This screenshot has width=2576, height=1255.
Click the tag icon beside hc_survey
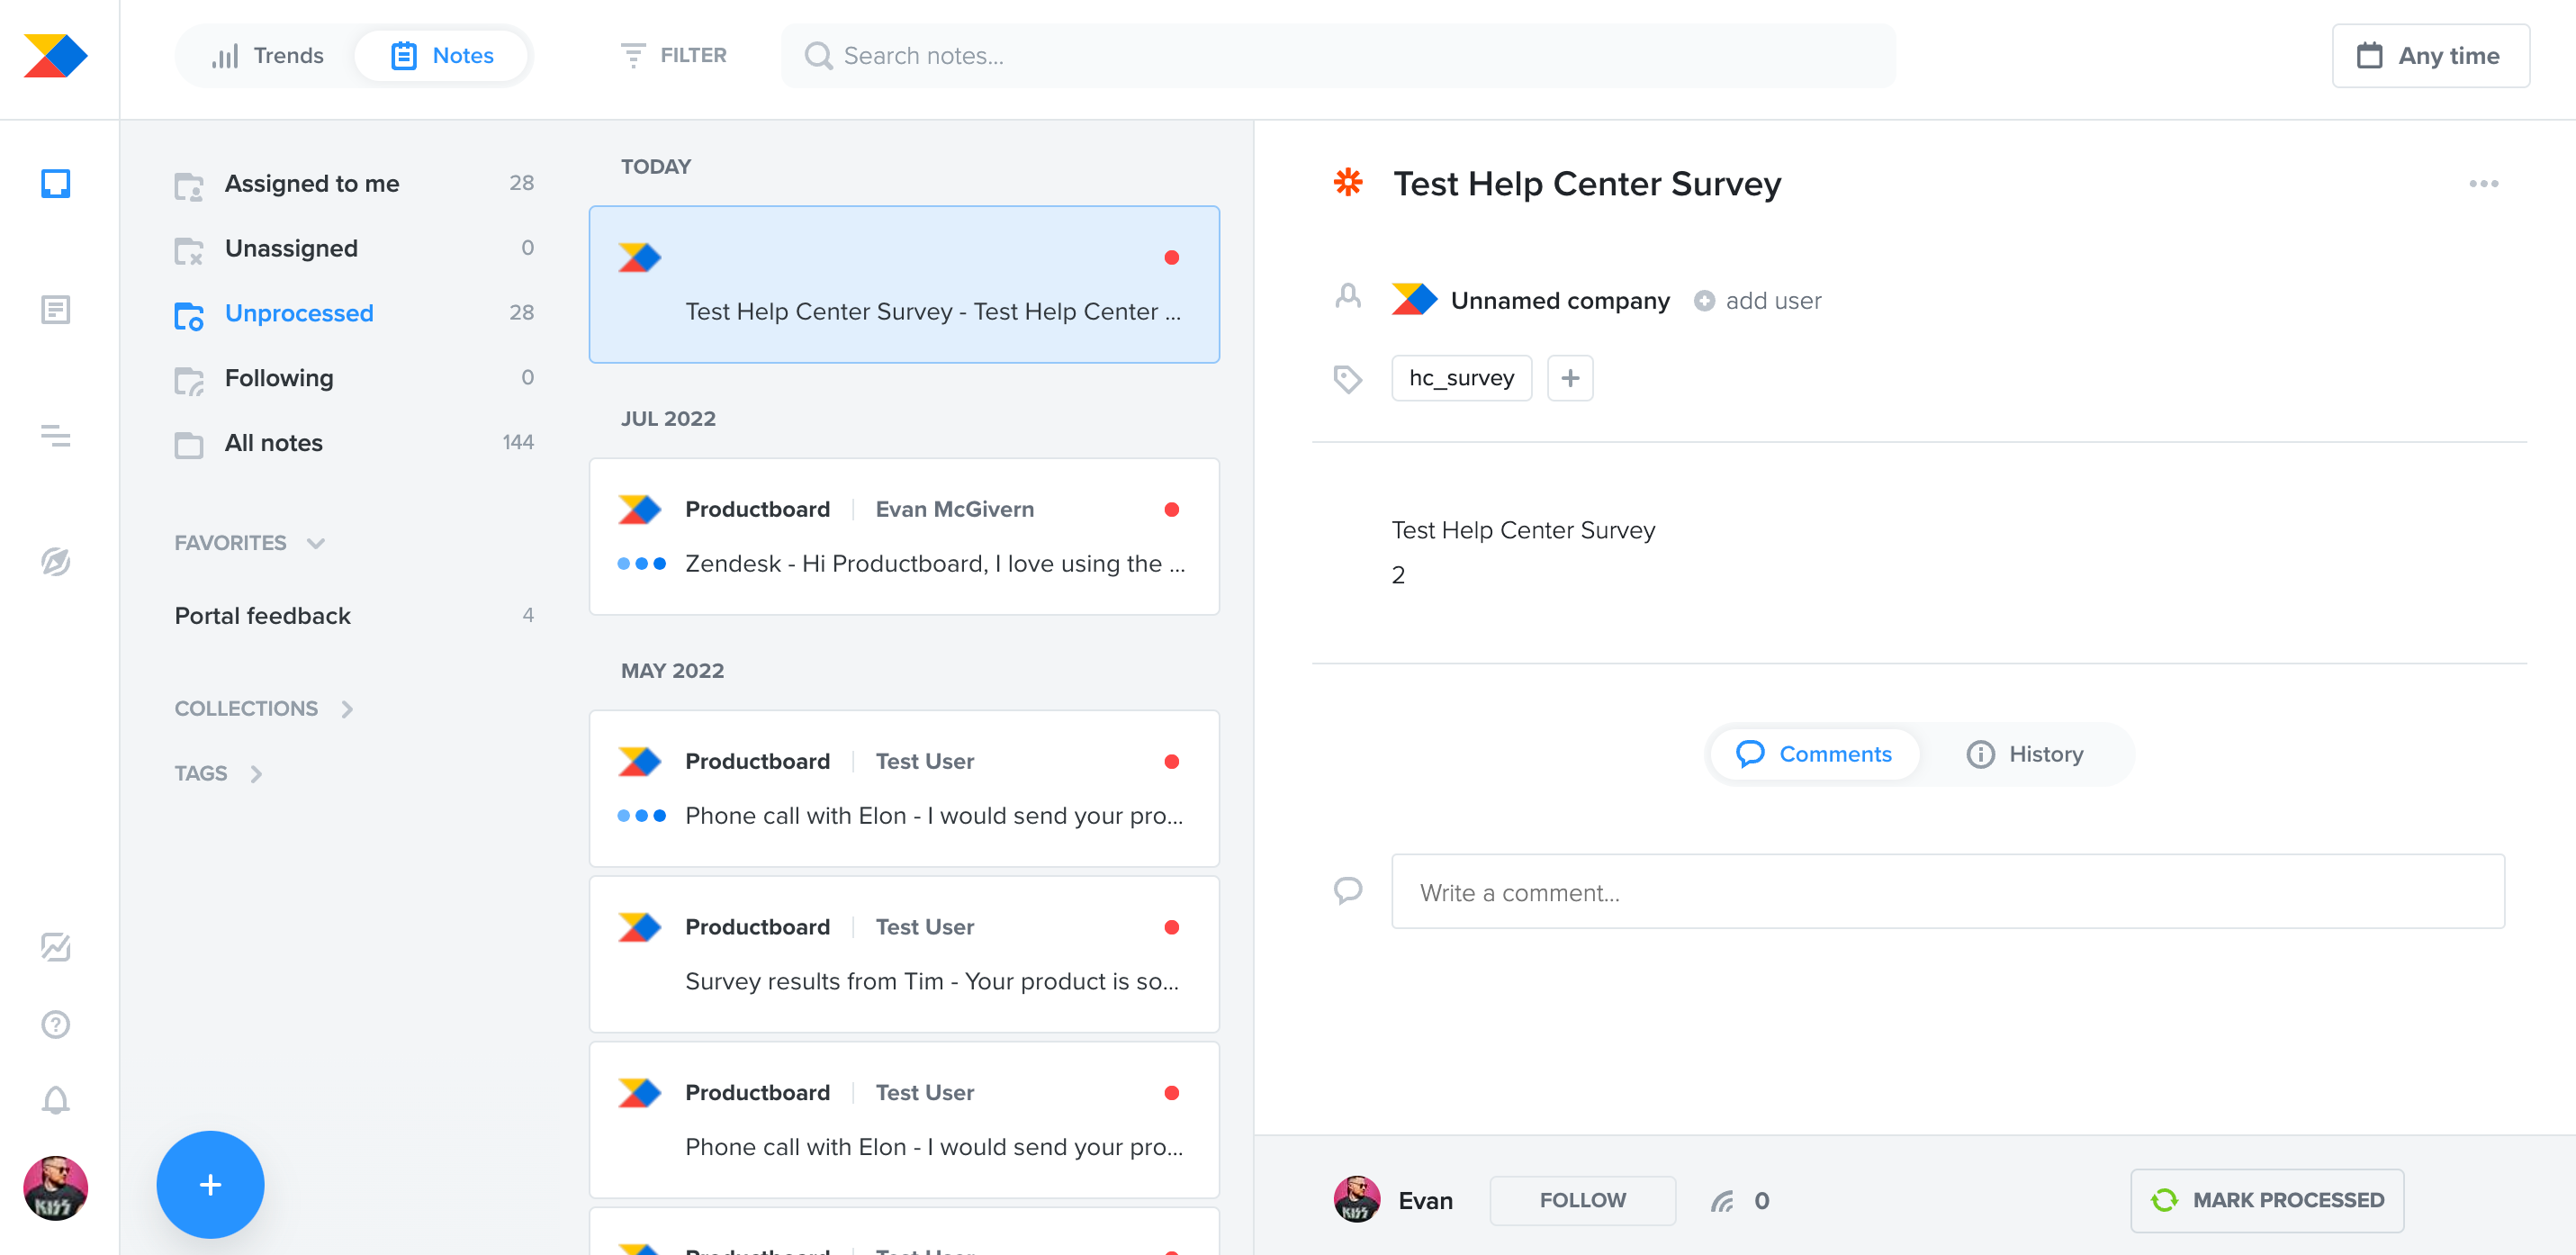pos(1347,378)
